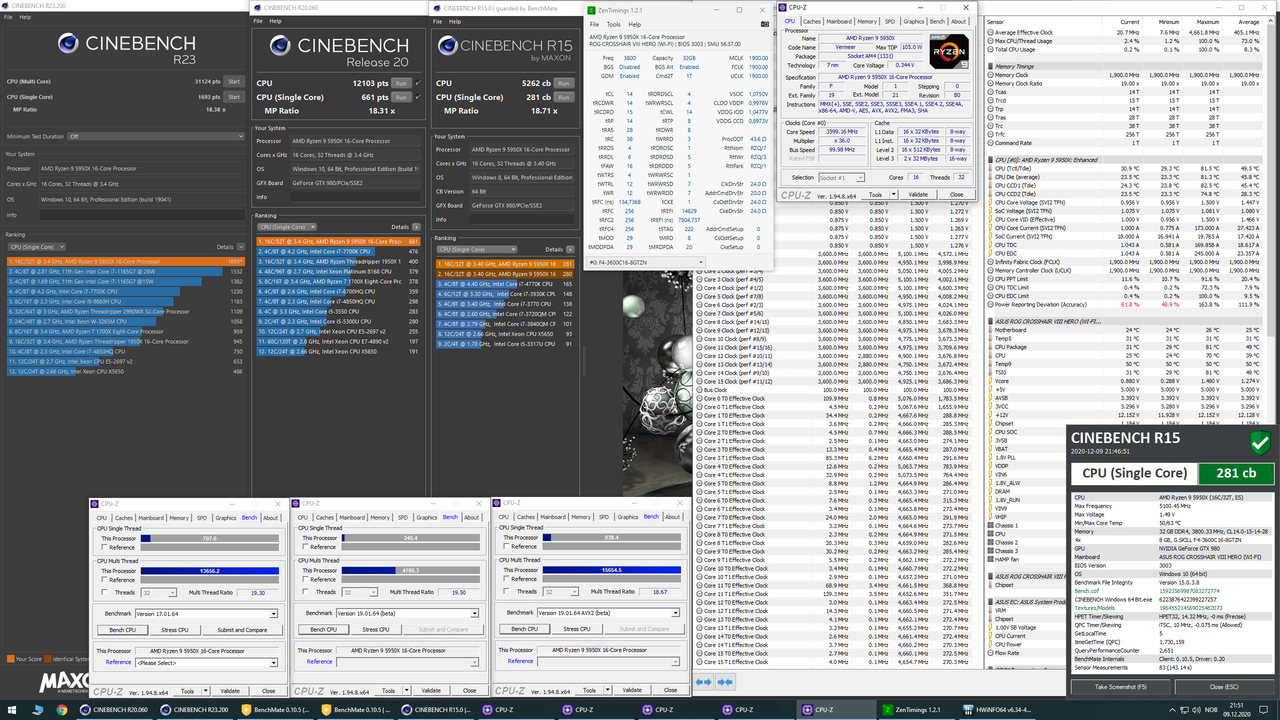Click Core 15 T1 Effective Clock icon
The width and height of the screenshot is (1280, 720).
pyautogui.click(x=699, y=661)
